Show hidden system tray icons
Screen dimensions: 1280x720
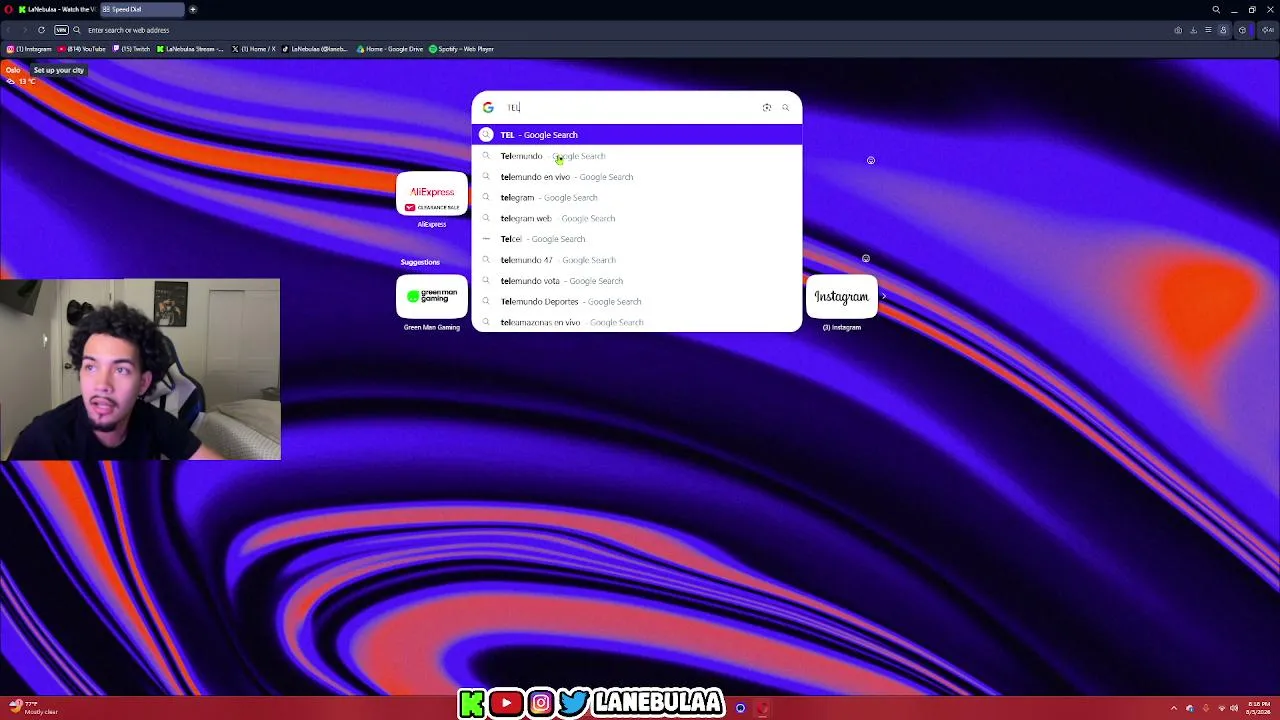1174,708
